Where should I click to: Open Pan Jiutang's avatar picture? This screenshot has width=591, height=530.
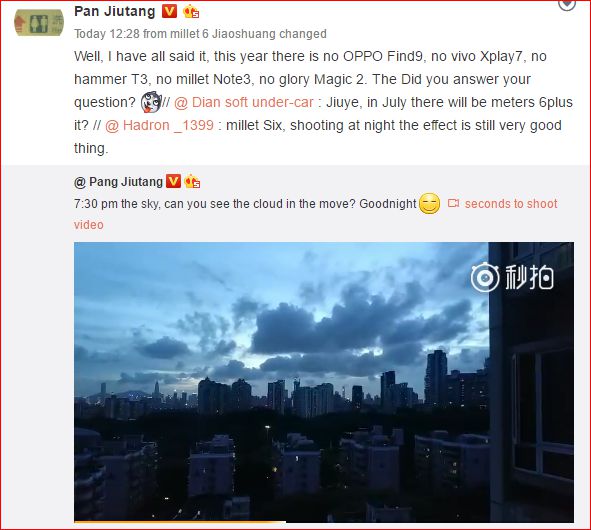point(39,23)
